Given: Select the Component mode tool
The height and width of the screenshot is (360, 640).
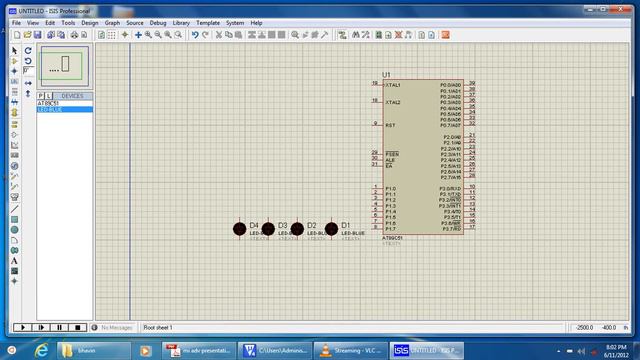Looking at the screenshot, I should coord(14,61).
